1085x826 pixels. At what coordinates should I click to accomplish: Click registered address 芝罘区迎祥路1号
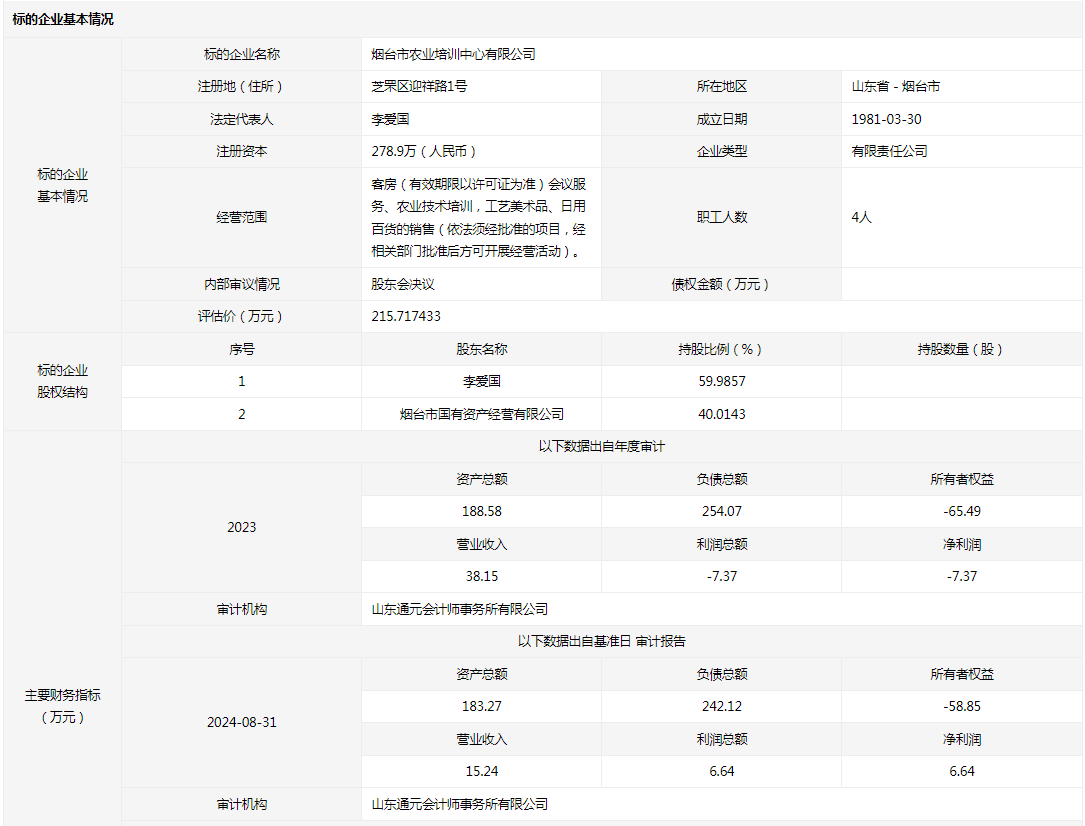point(419,86)
